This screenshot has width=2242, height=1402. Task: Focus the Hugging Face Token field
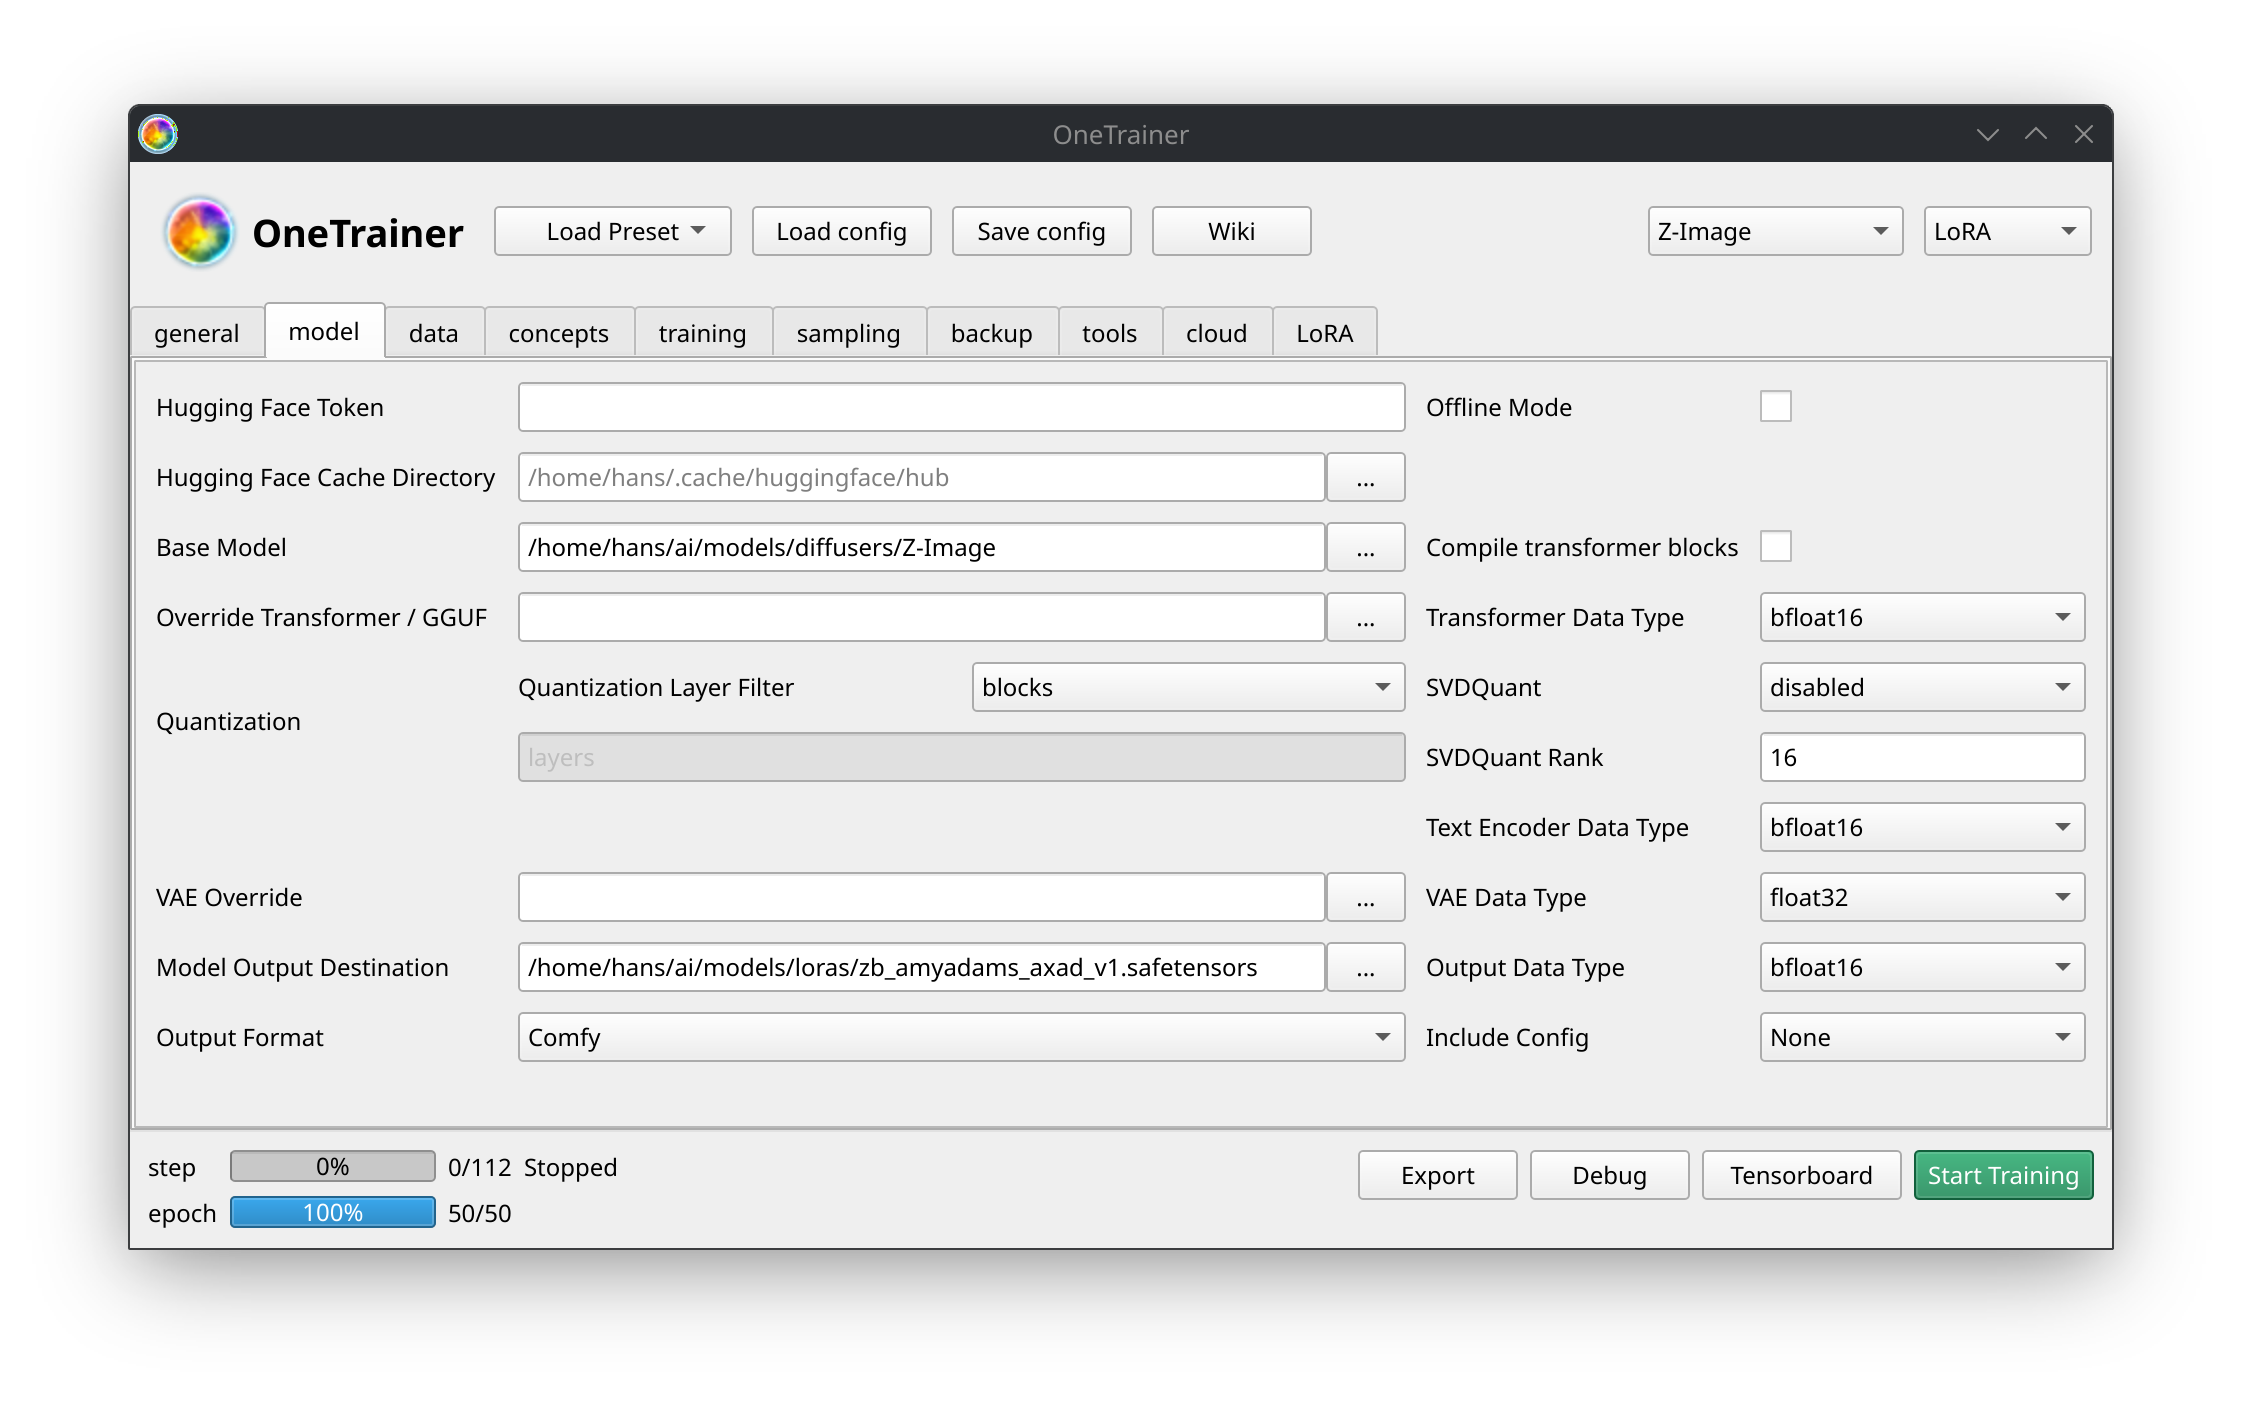pyautogui.click(x=961, y=407)
